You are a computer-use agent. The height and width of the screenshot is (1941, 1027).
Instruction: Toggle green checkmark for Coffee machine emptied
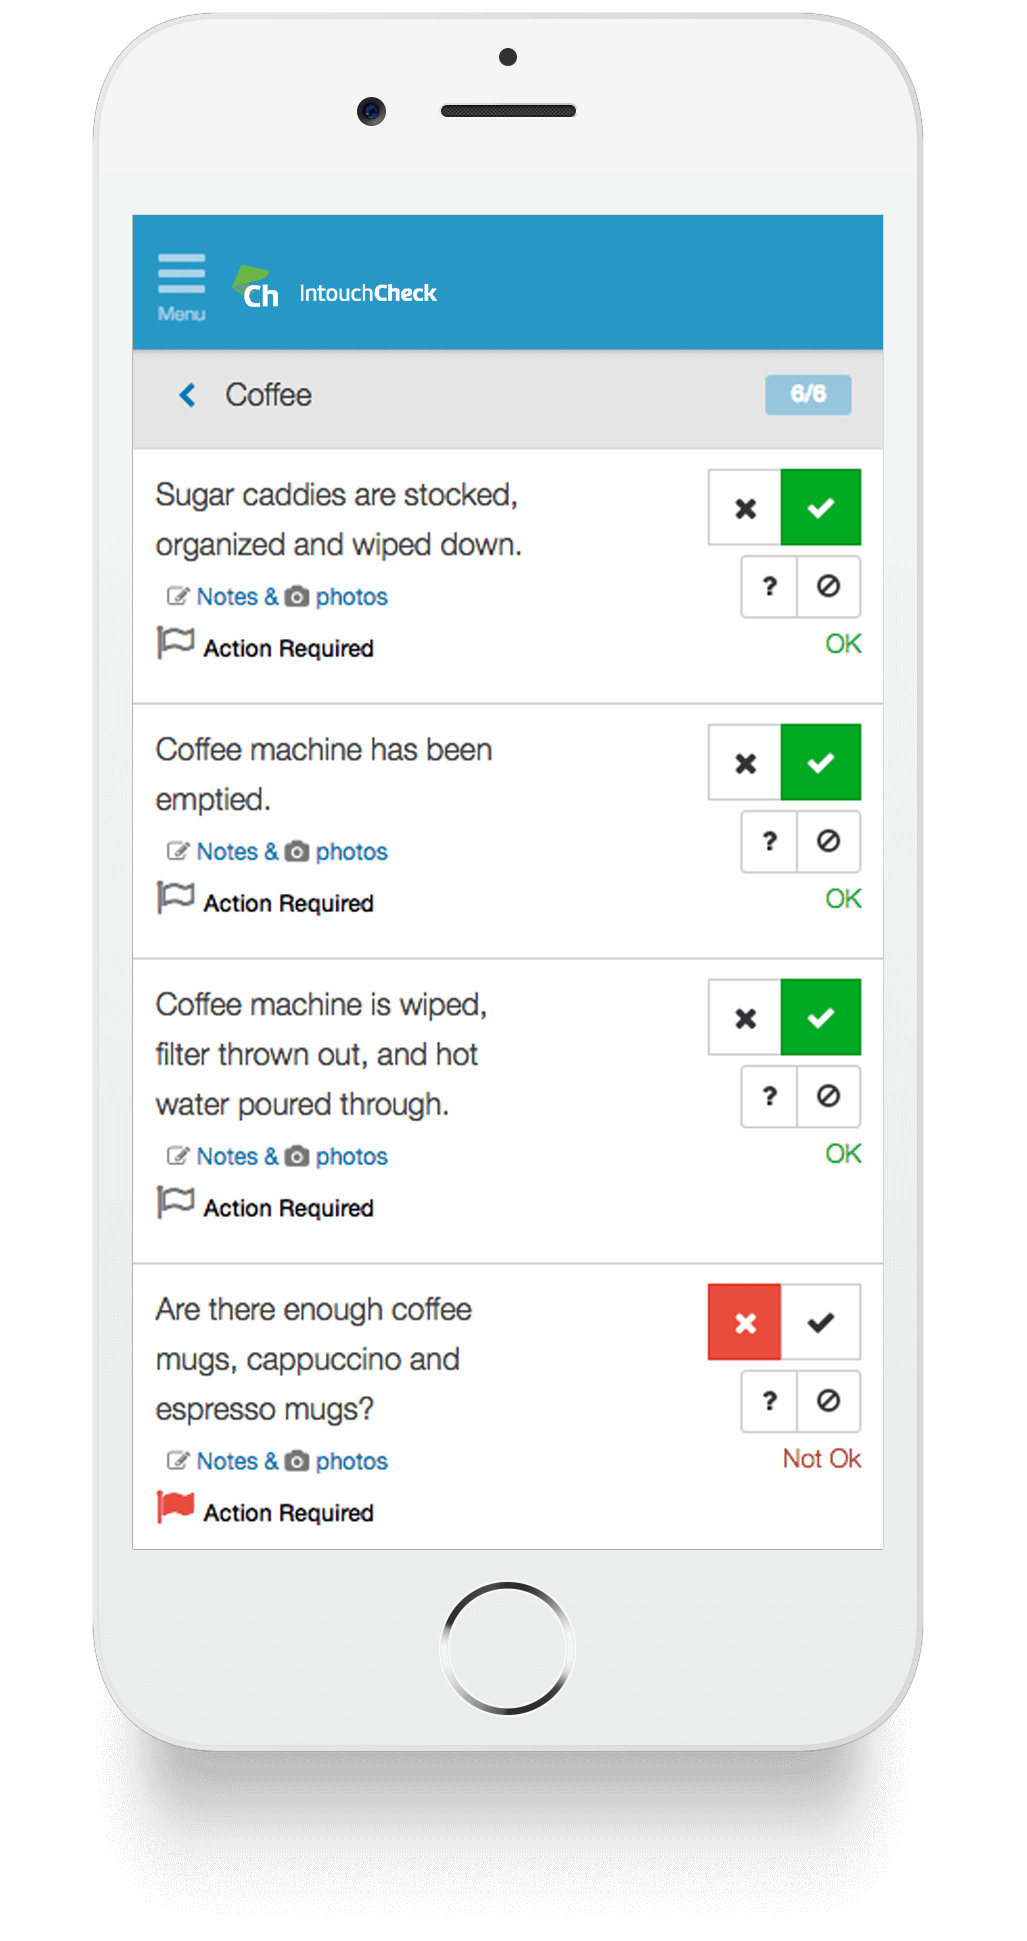point(820,763)
